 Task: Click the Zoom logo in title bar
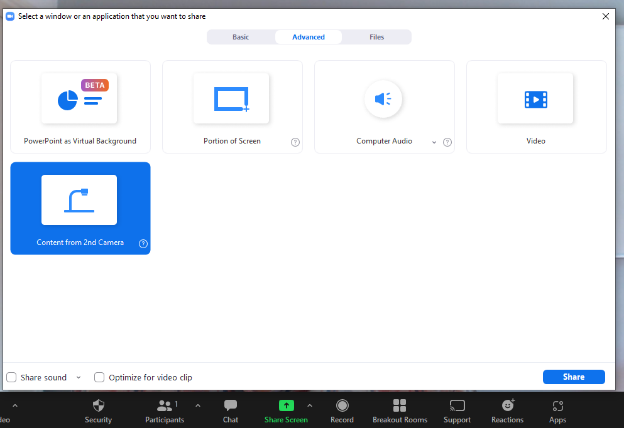tap(10, 16)
